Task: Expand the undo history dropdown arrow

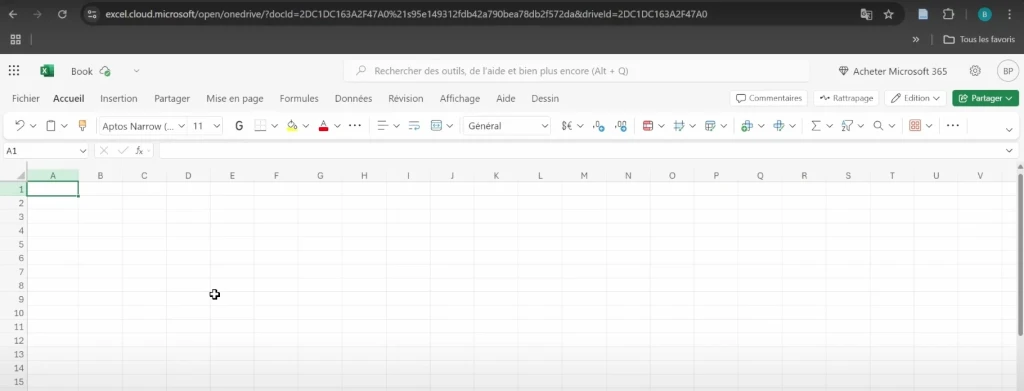Action: tap(33, 126)
